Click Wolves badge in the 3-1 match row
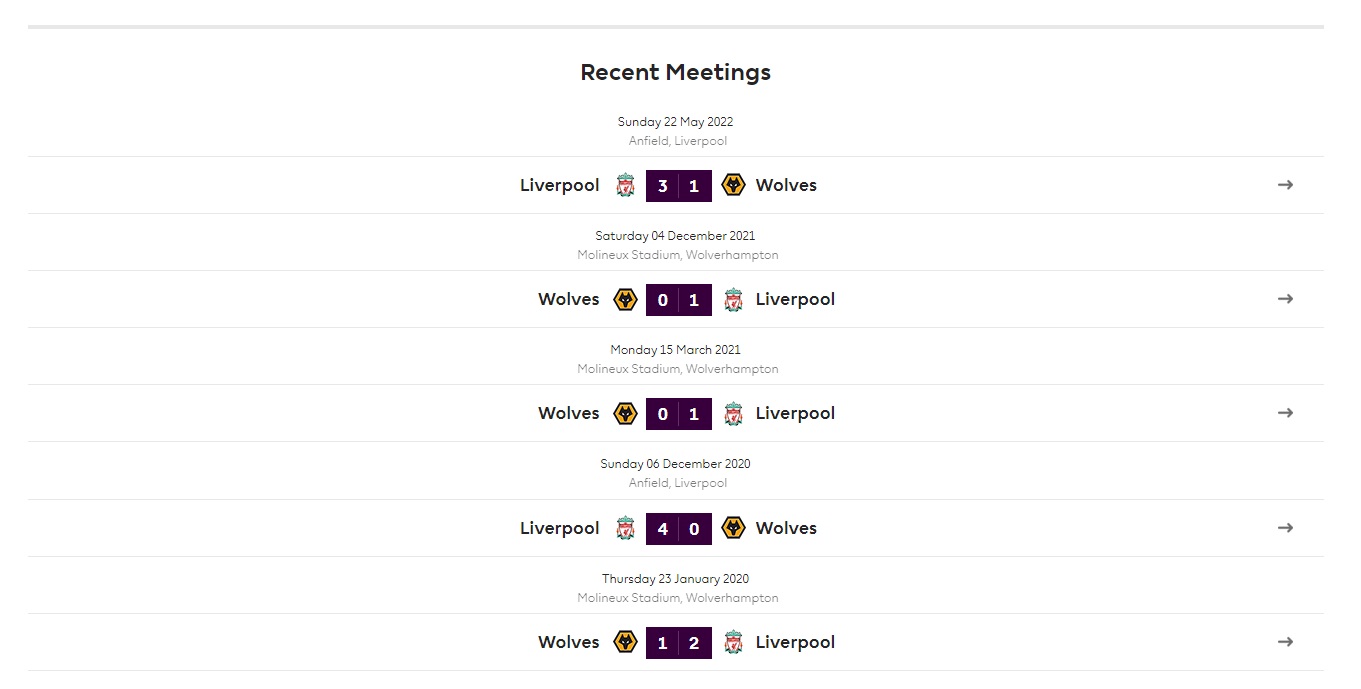 [x=733, y=185]
